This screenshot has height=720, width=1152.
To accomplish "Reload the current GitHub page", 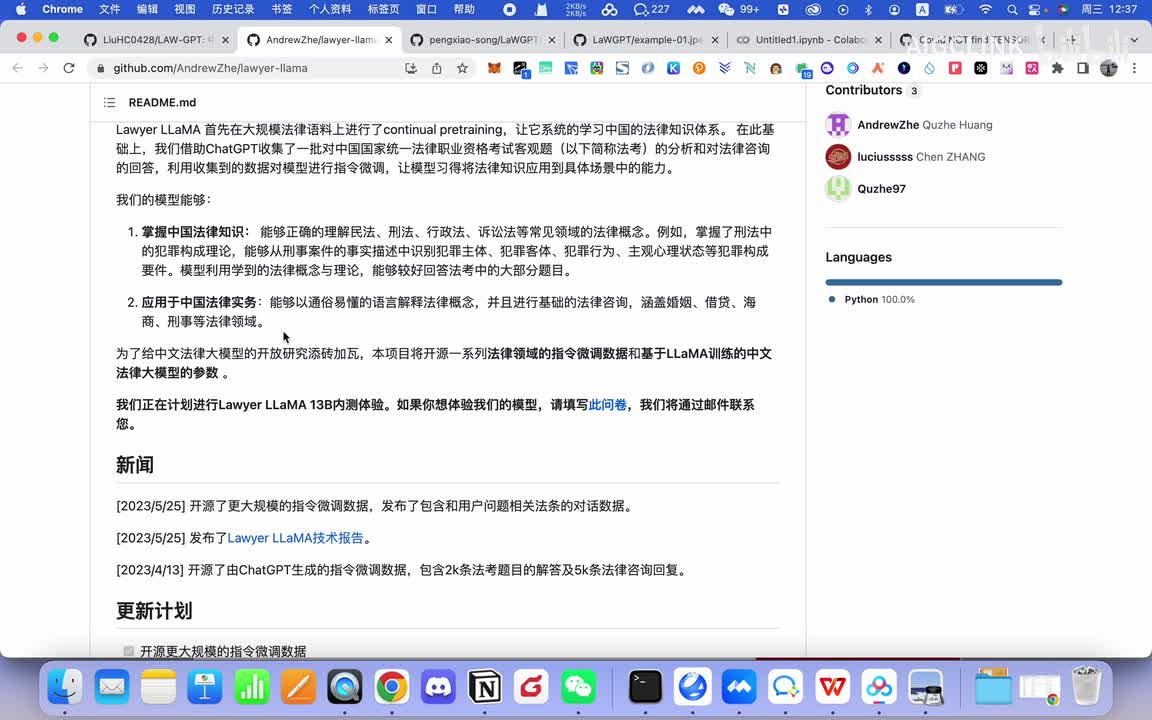I will (69, 68).
